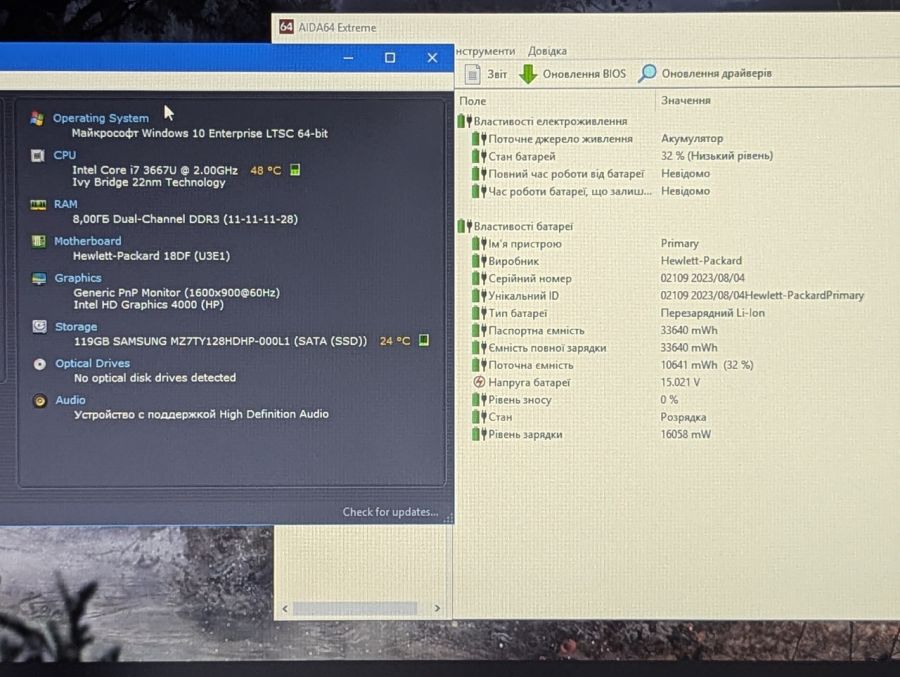Image resolution: width=900 pixels, height=677 pixels.
Task: Click the green SSD temperature indicator icon
Action: pos(424,340)
